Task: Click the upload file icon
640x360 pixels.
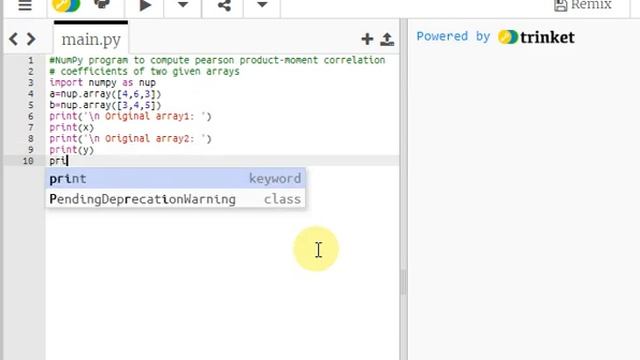Action: pos(387,39)
